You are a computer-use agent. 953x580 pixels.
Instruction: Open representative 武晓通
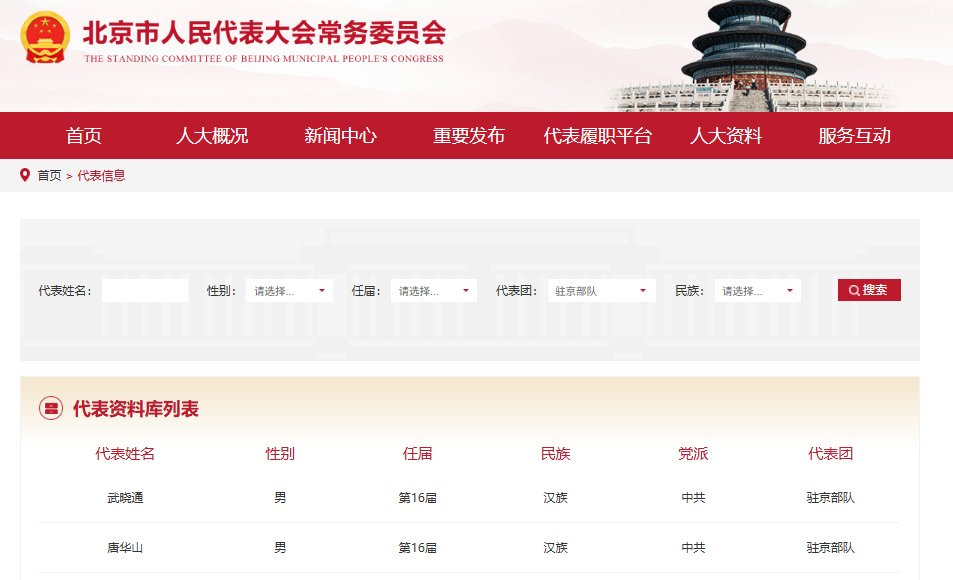tap(125, 498)
